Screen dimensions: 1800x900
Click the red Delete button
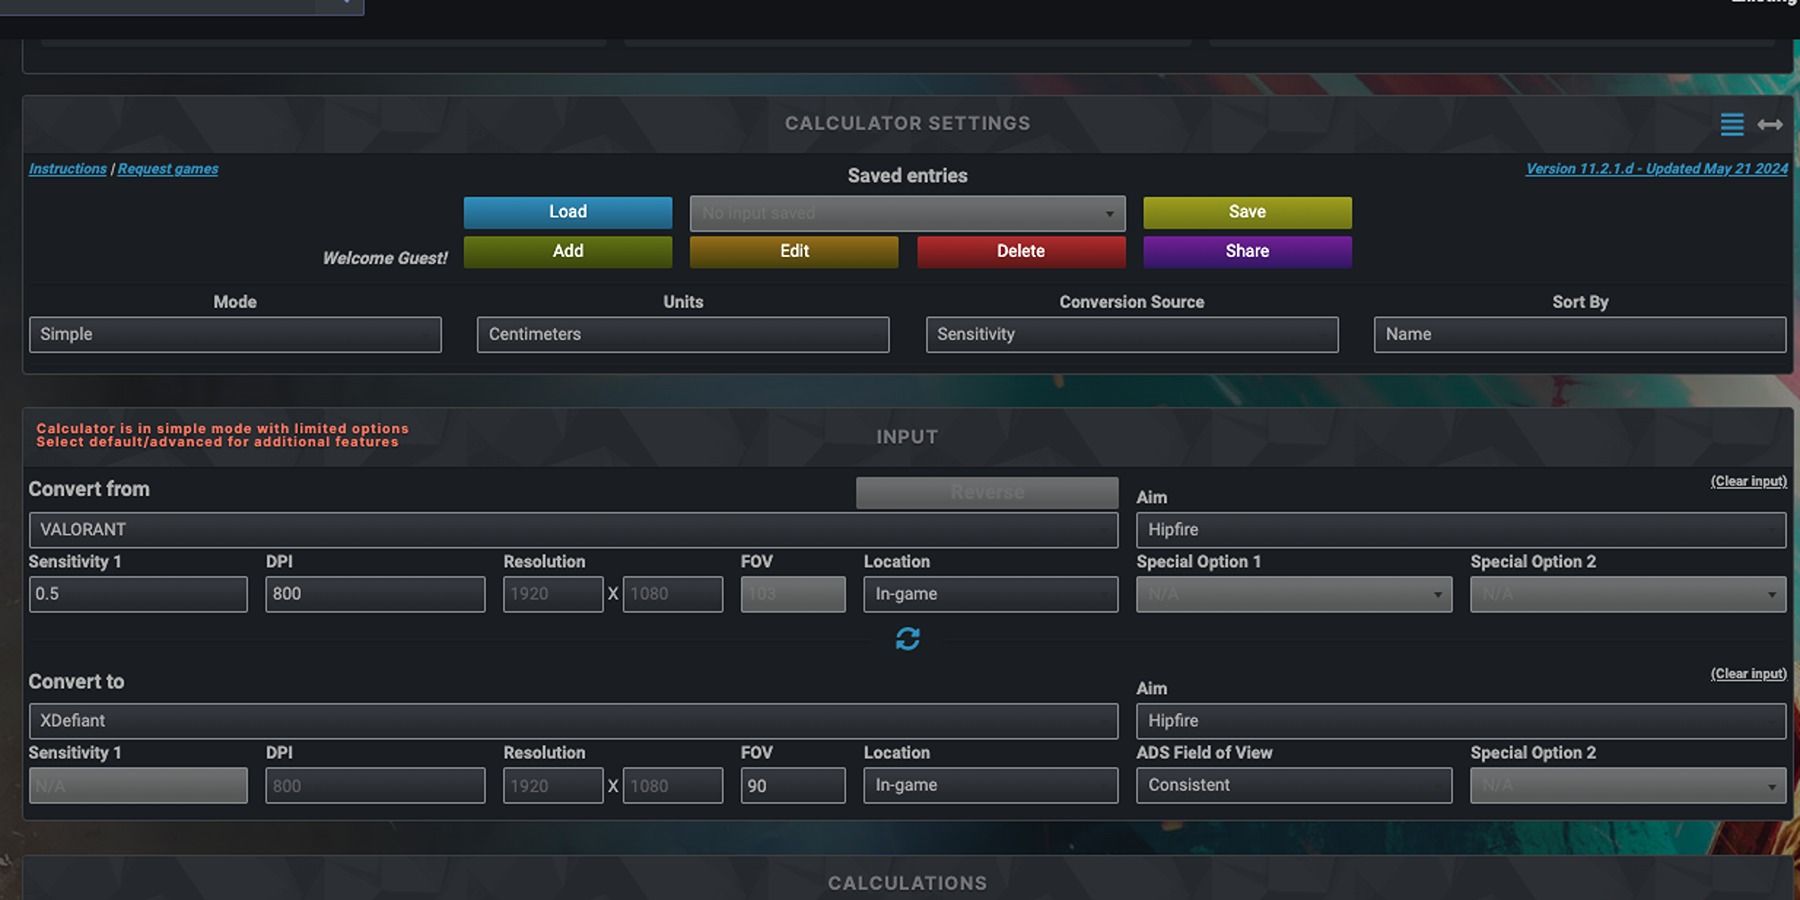[1021, 252]
